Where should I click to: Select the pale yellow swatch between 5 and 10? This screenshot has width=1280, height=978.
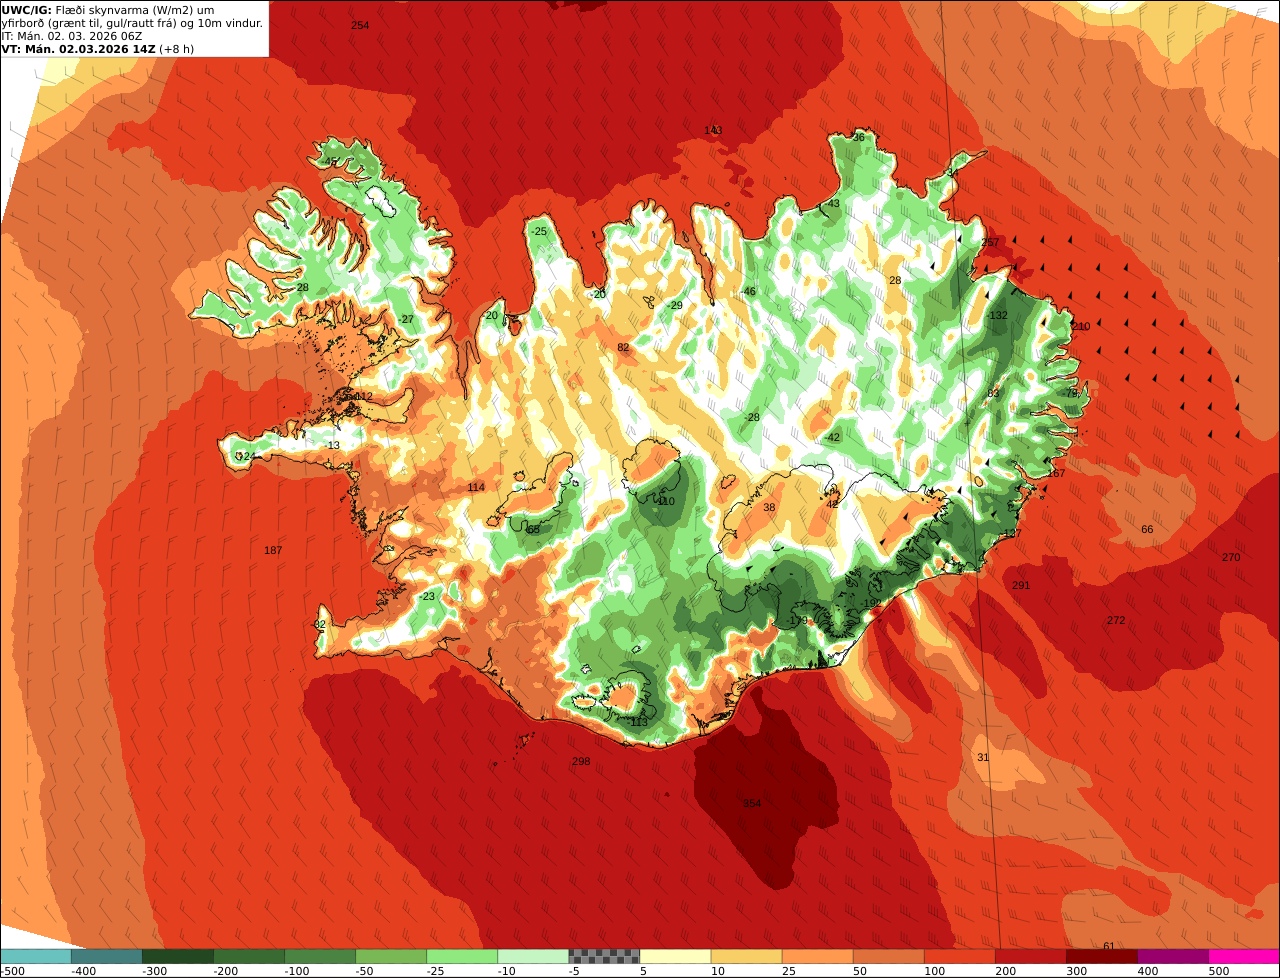(674, 956)
